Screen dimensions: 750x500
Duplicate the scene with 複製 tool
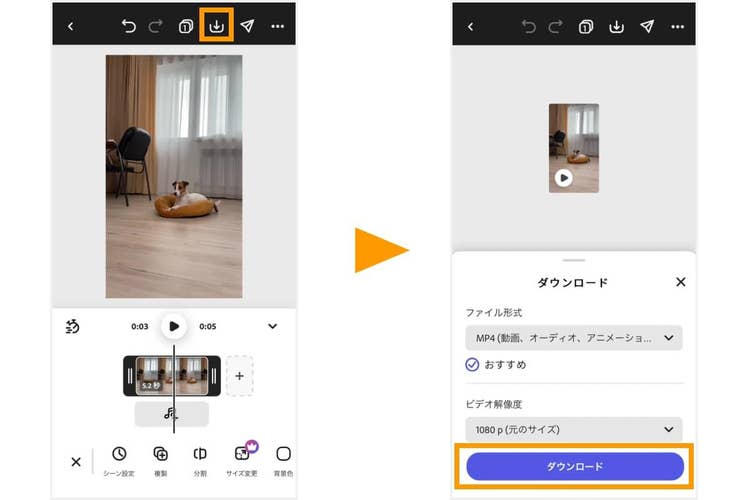[x=160, y=461]
